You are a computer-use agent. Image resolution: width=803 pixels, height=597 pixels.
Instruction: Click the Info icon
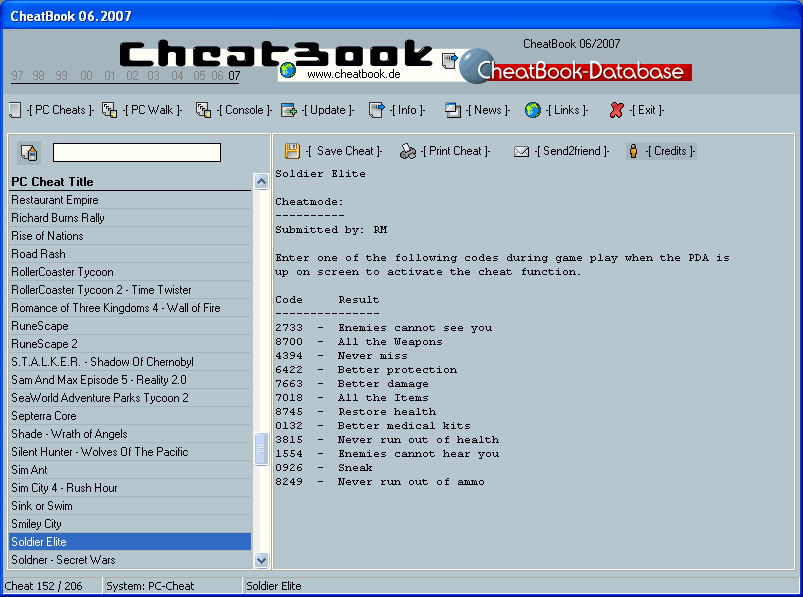click(376, 110)
